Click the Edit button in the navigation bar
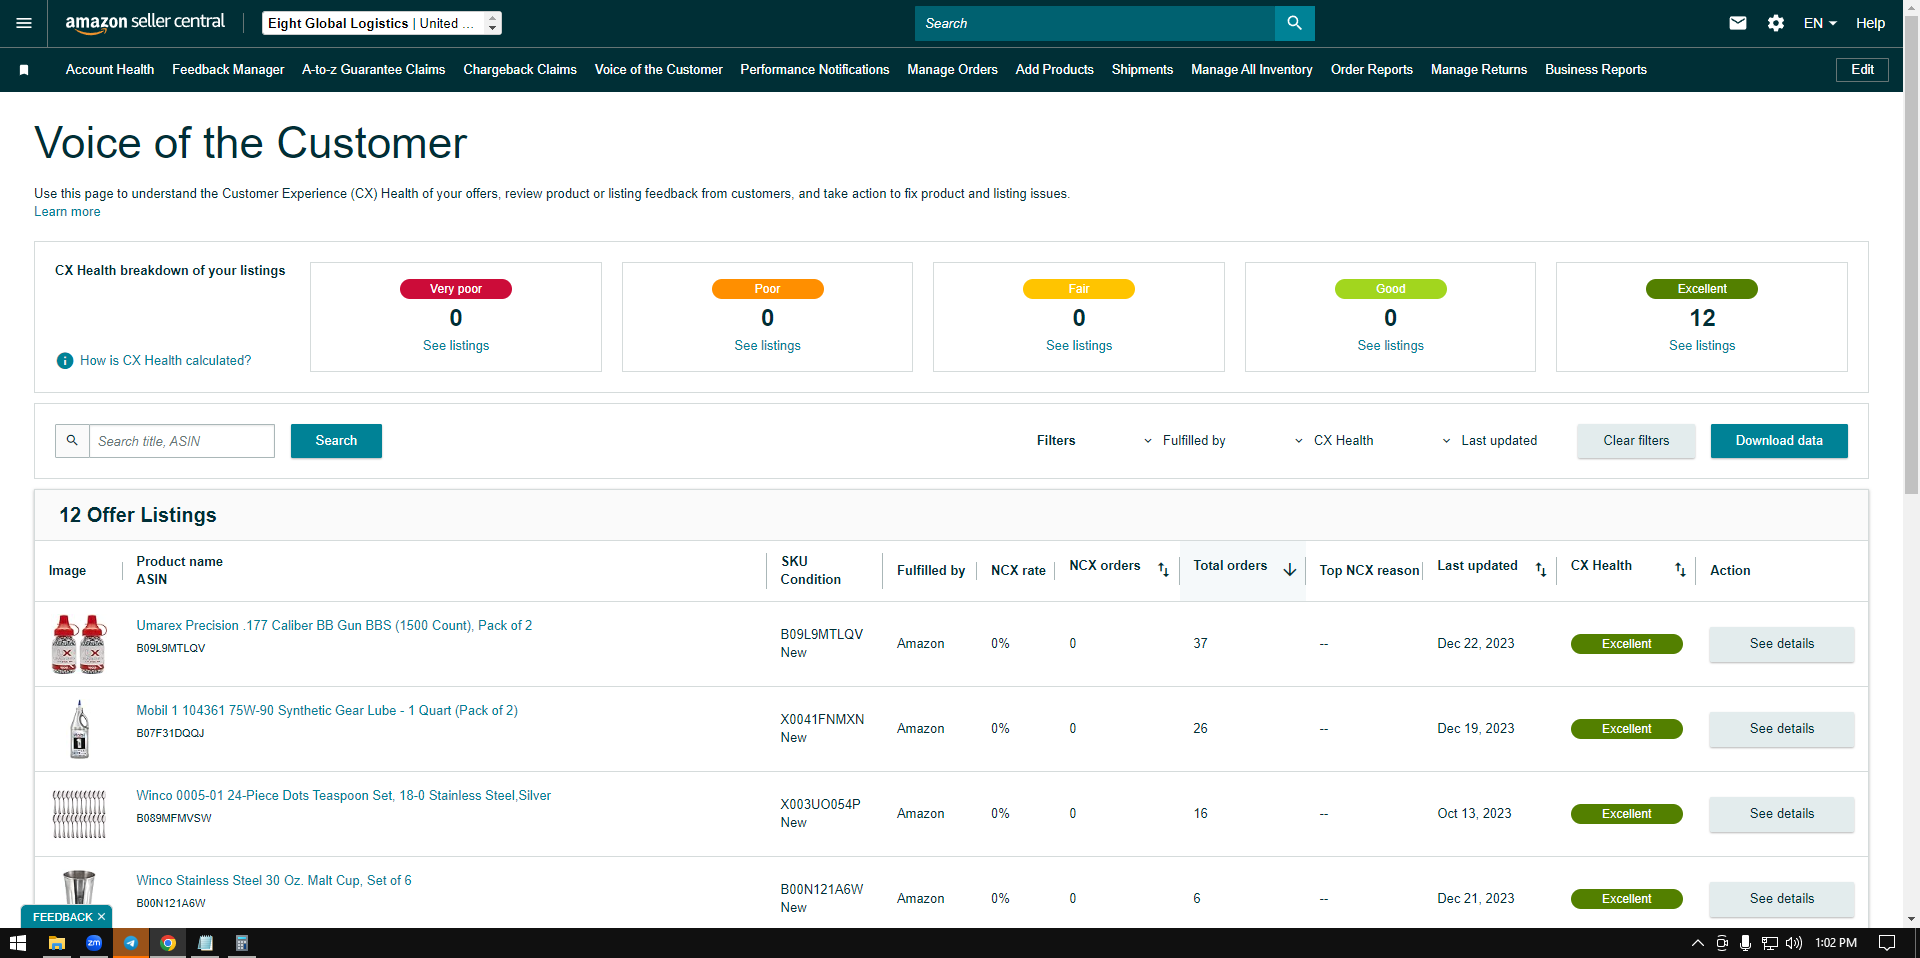The image size is (1920, 958). 1862,70
